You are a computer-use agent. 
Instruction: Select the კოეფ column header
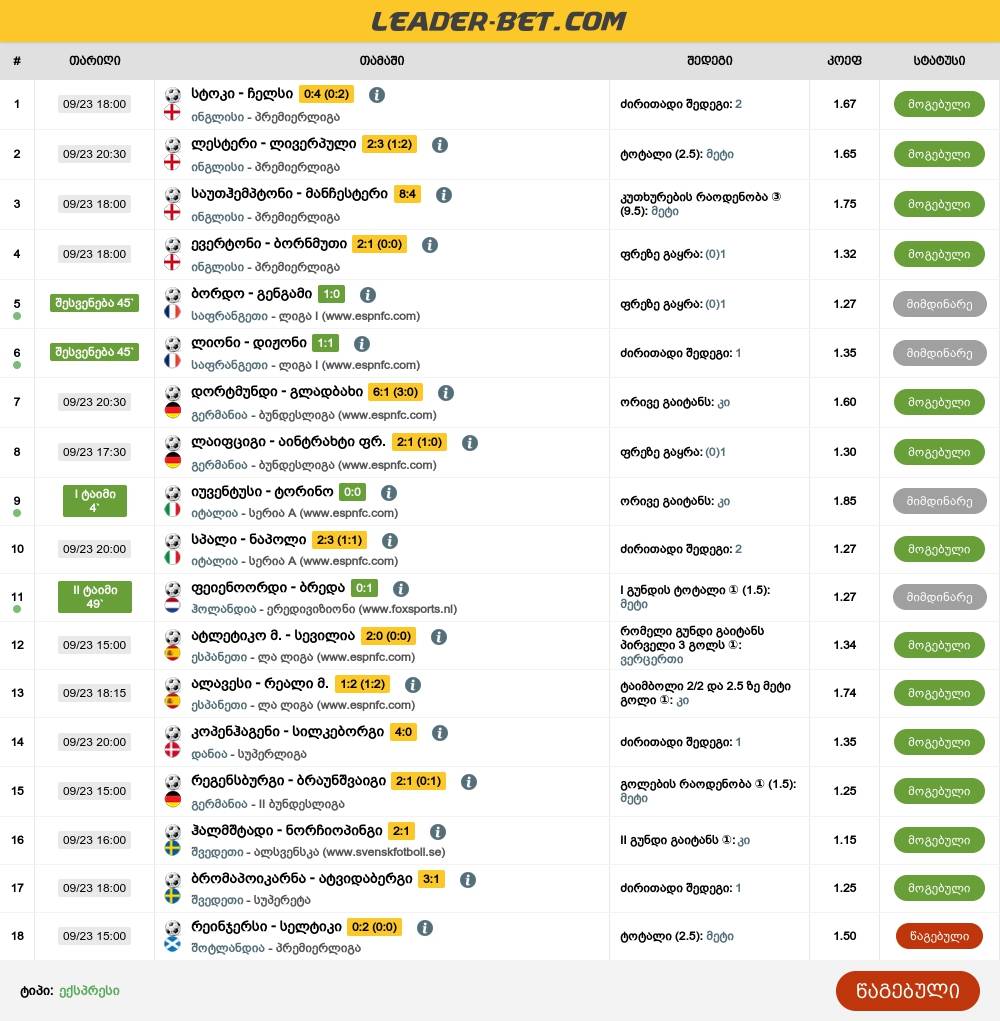844,61
